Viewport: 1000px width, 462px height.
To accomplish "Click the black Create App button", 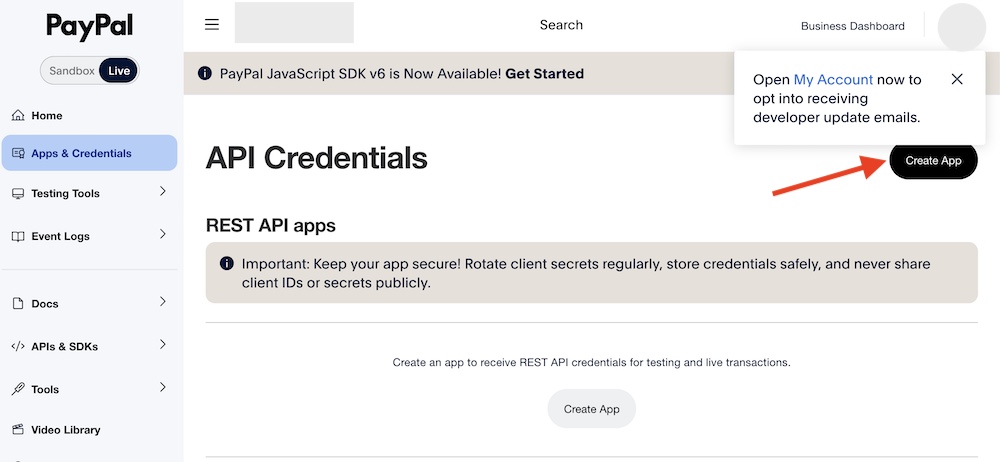I will click(x=933, y=160).
